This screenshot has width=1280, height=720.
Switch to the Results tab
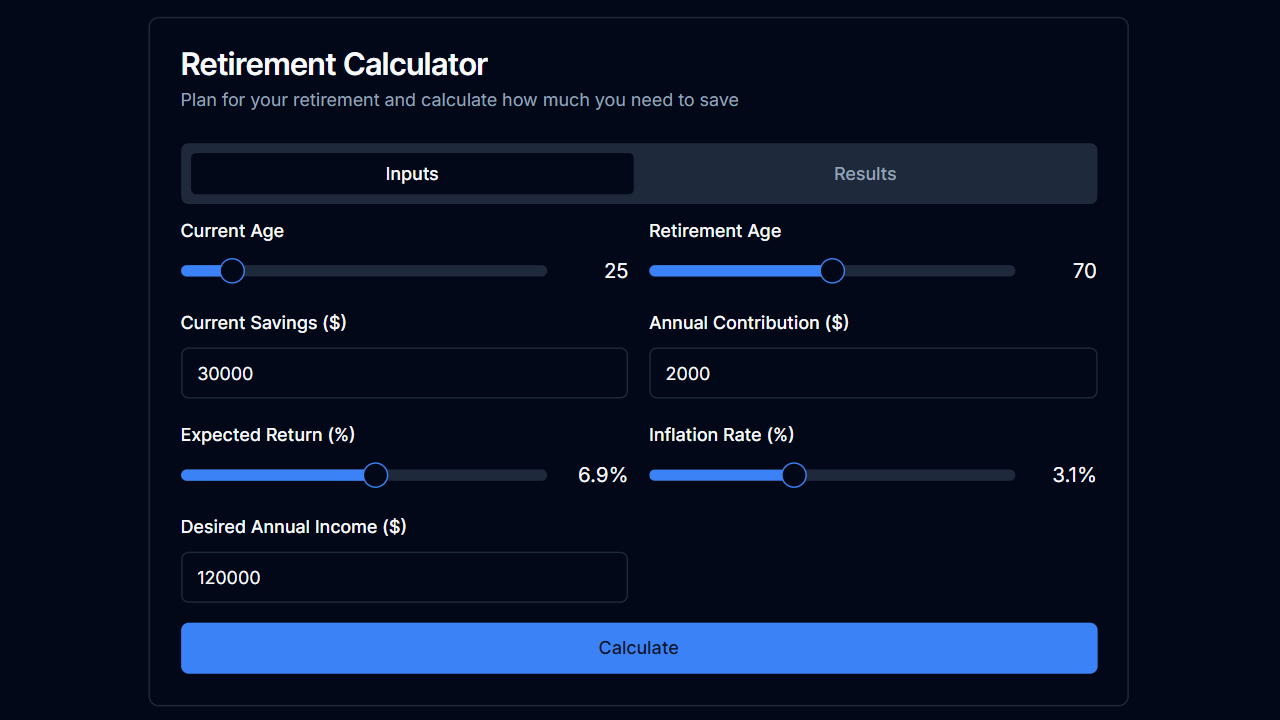865,173
